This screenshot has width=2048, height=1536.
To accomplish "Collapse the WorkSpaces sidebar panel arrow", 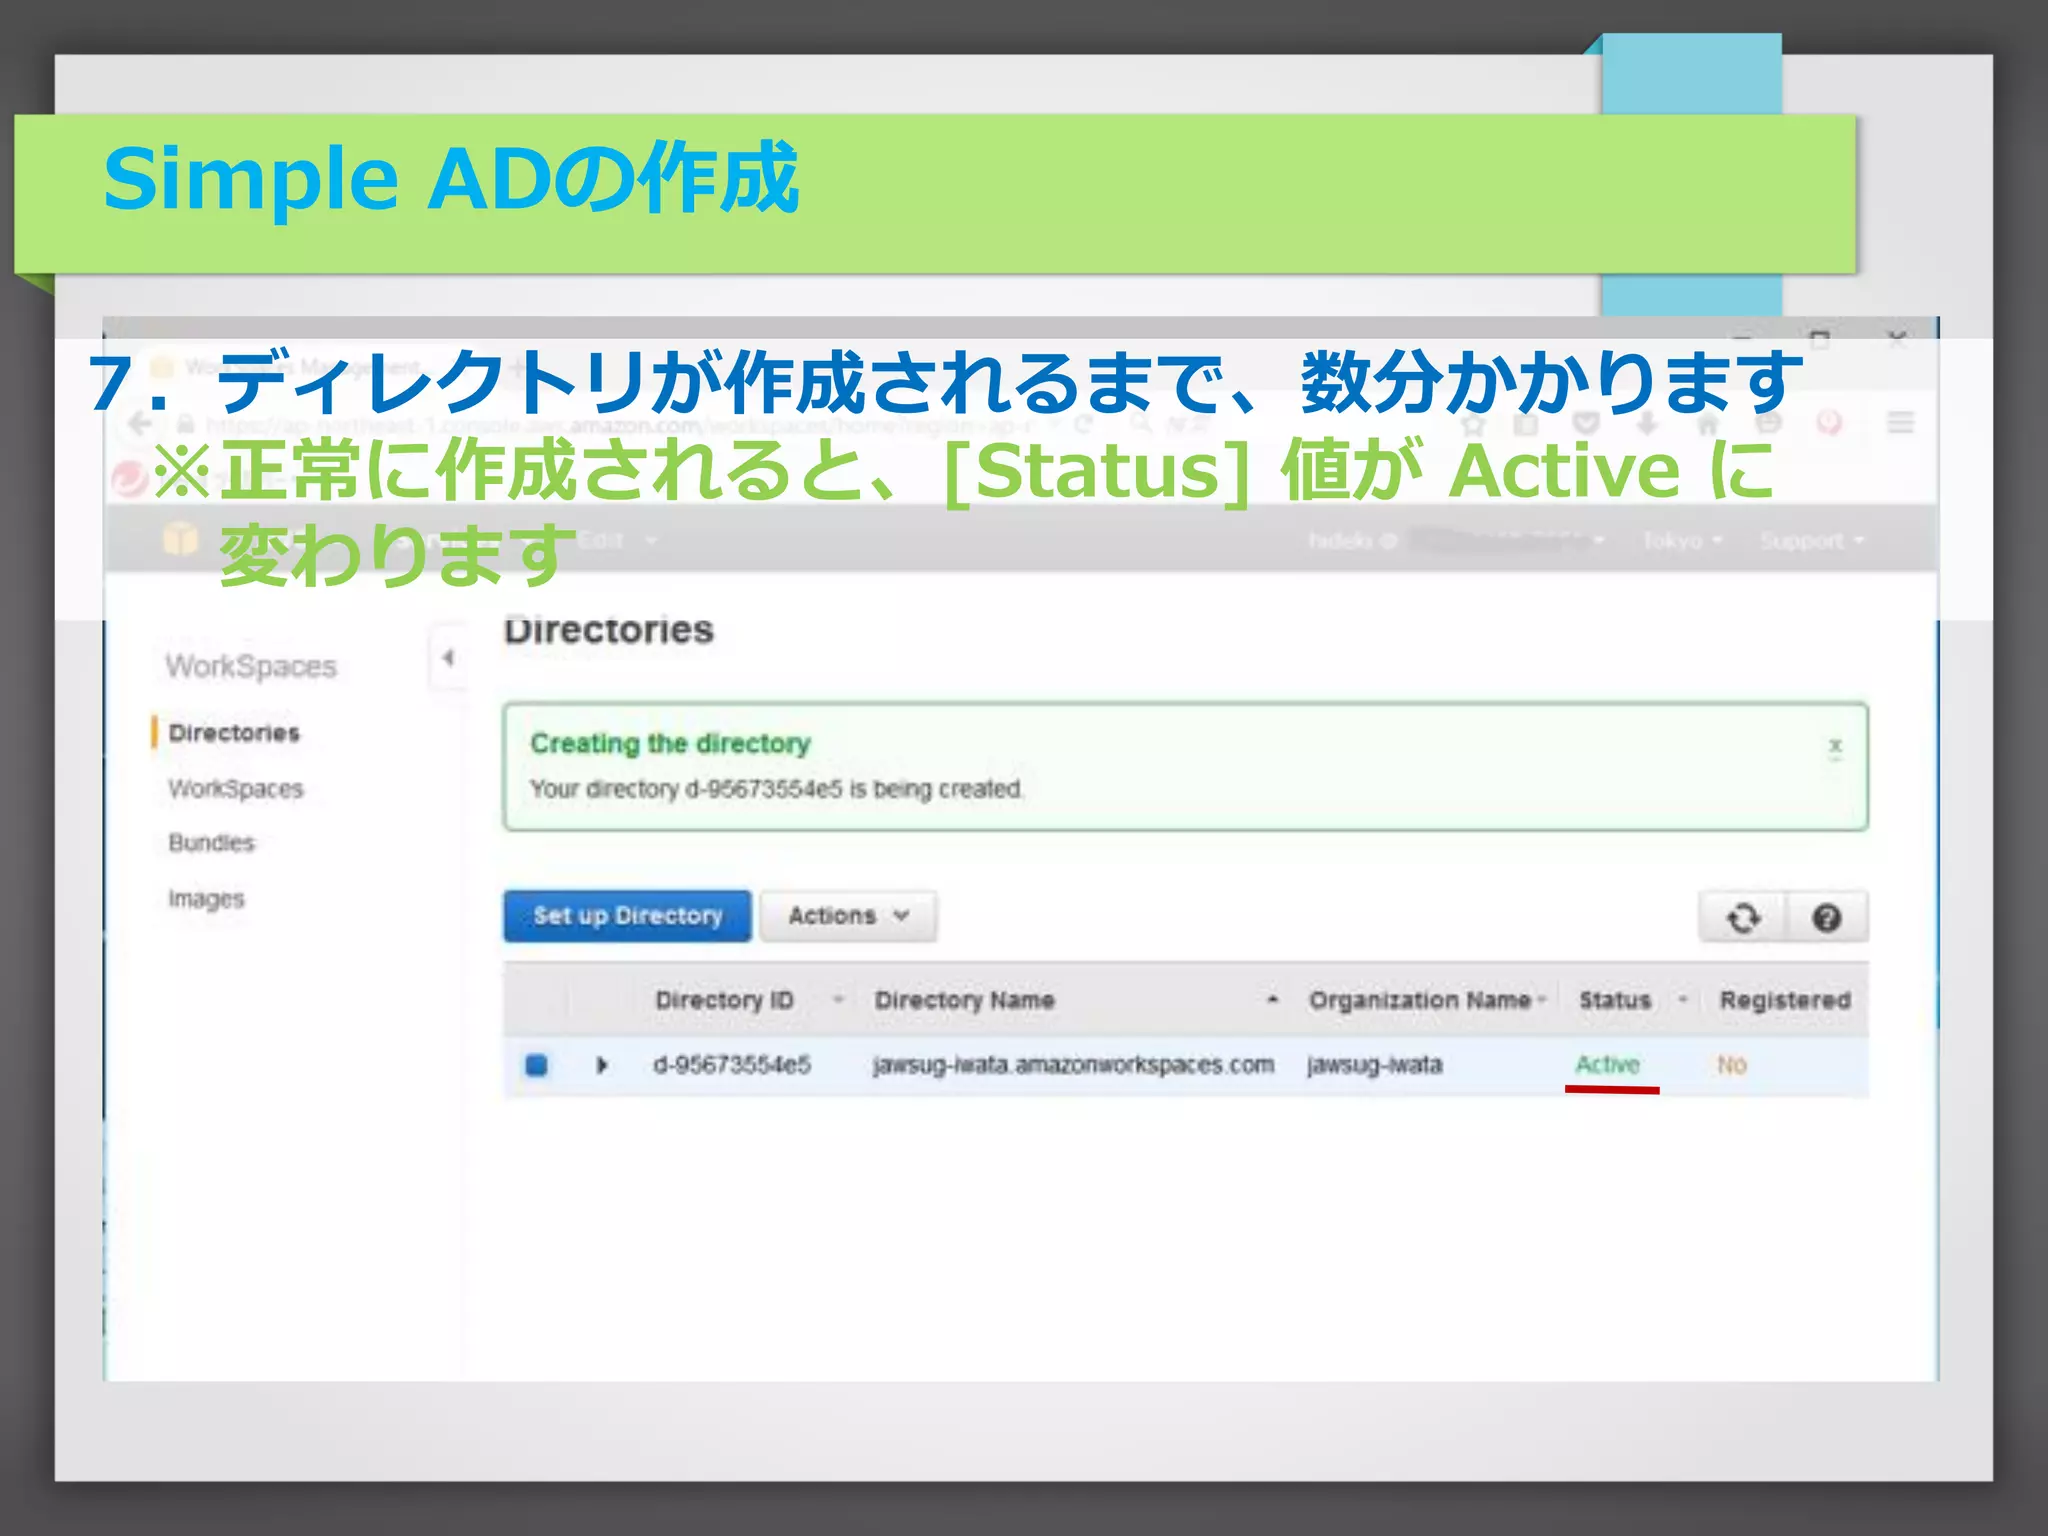I will 448,657.
